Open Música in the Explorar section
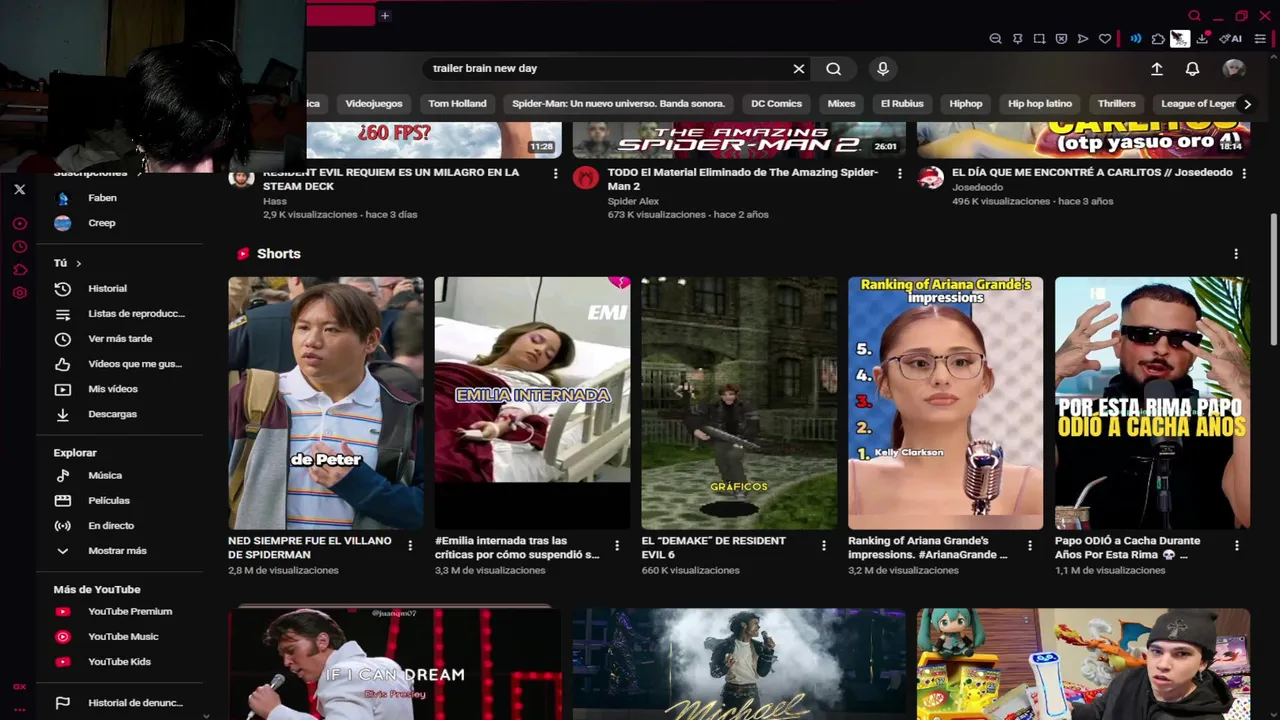Viewport: 1280px width, 720px height. click(x=105, y=476)
